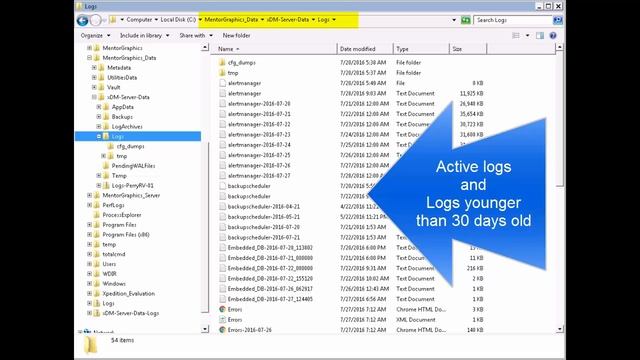Click the Vault folder icon in tree

click(x=102, y=87)
